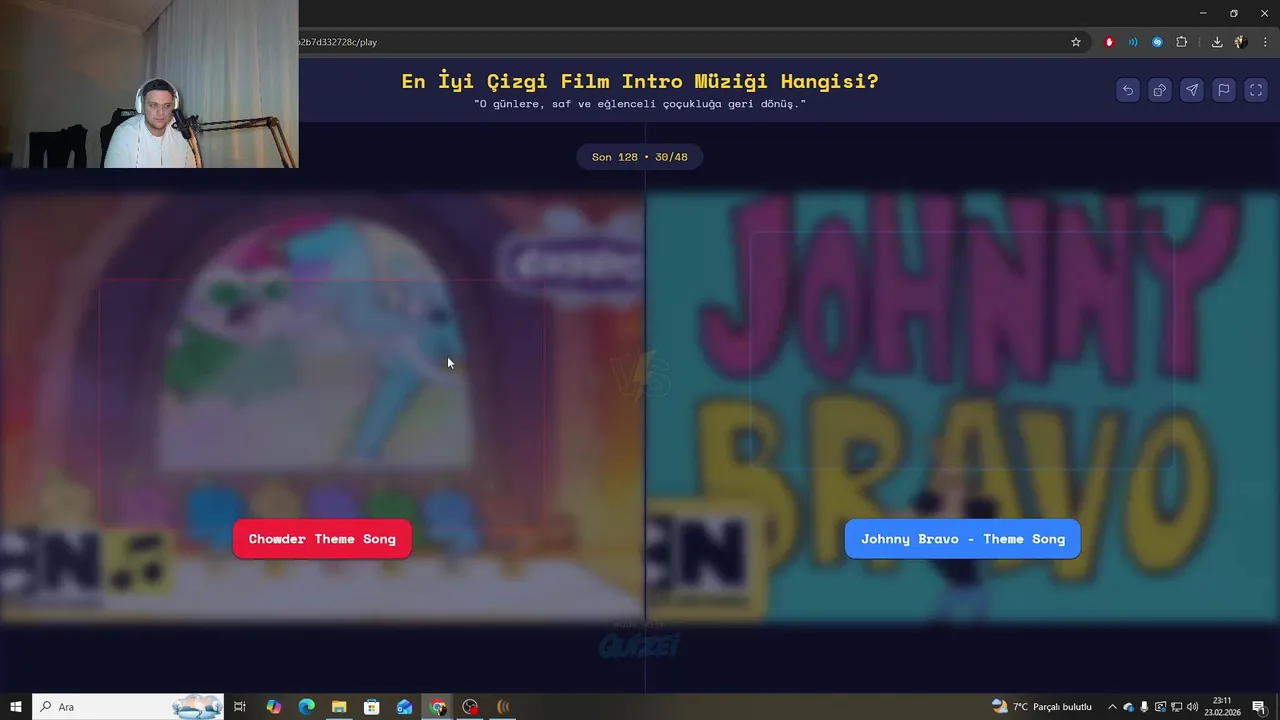This screenshot has height=720, width=1280.
Task: Click the browser address bar URL
Action: 338,42
